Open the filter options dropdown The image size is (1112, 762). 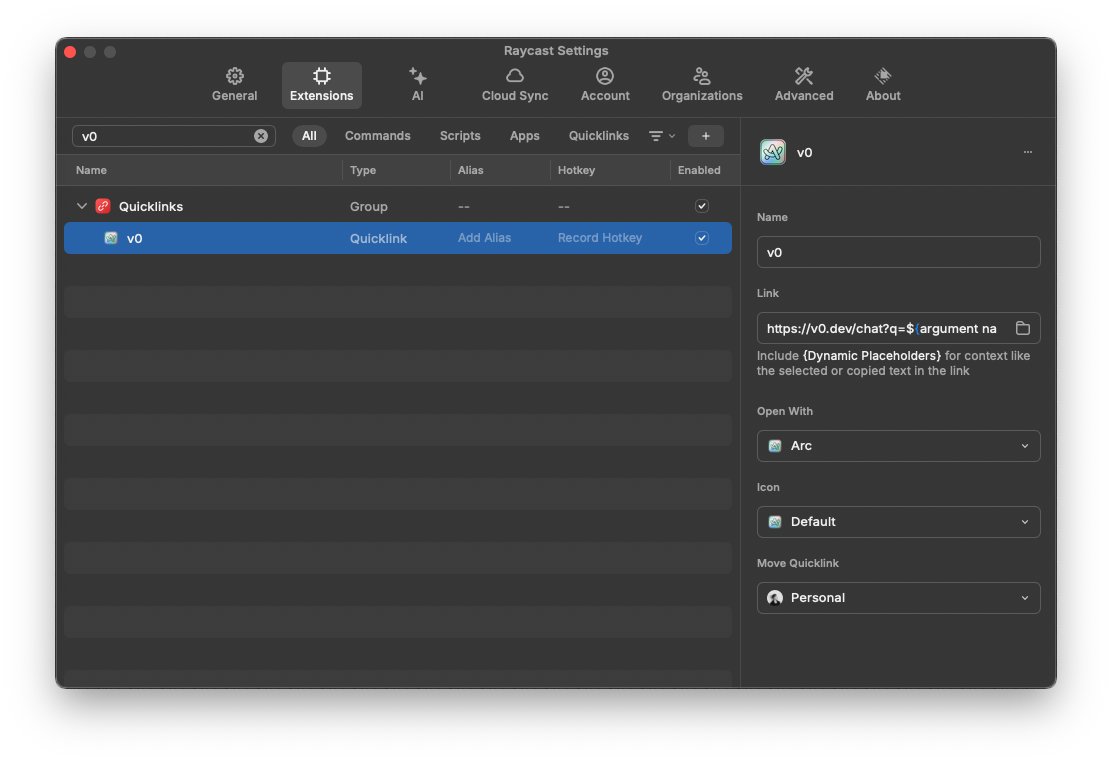[x=662, y=136]
